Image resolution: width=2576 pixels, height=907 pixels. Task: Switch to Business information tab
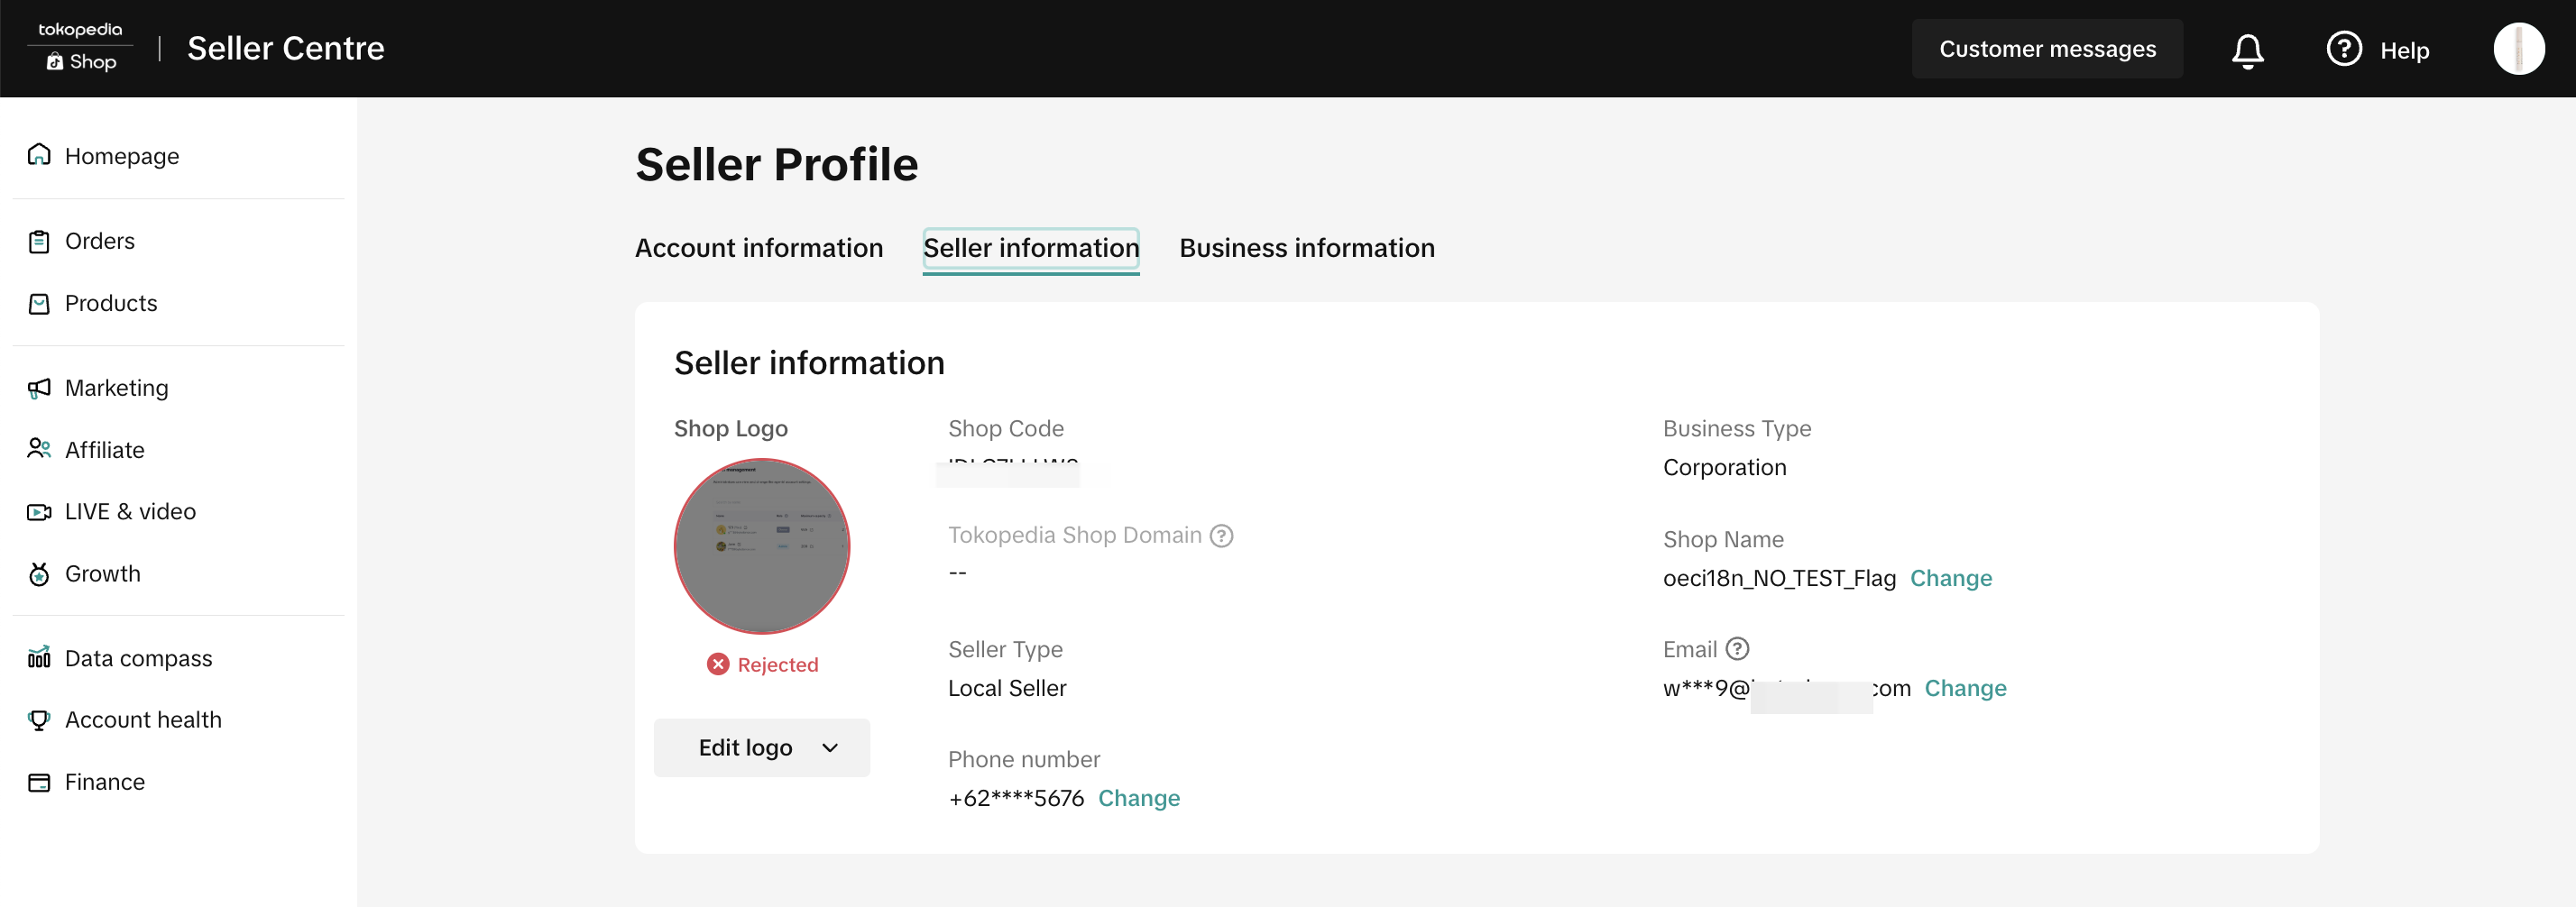1306,248
